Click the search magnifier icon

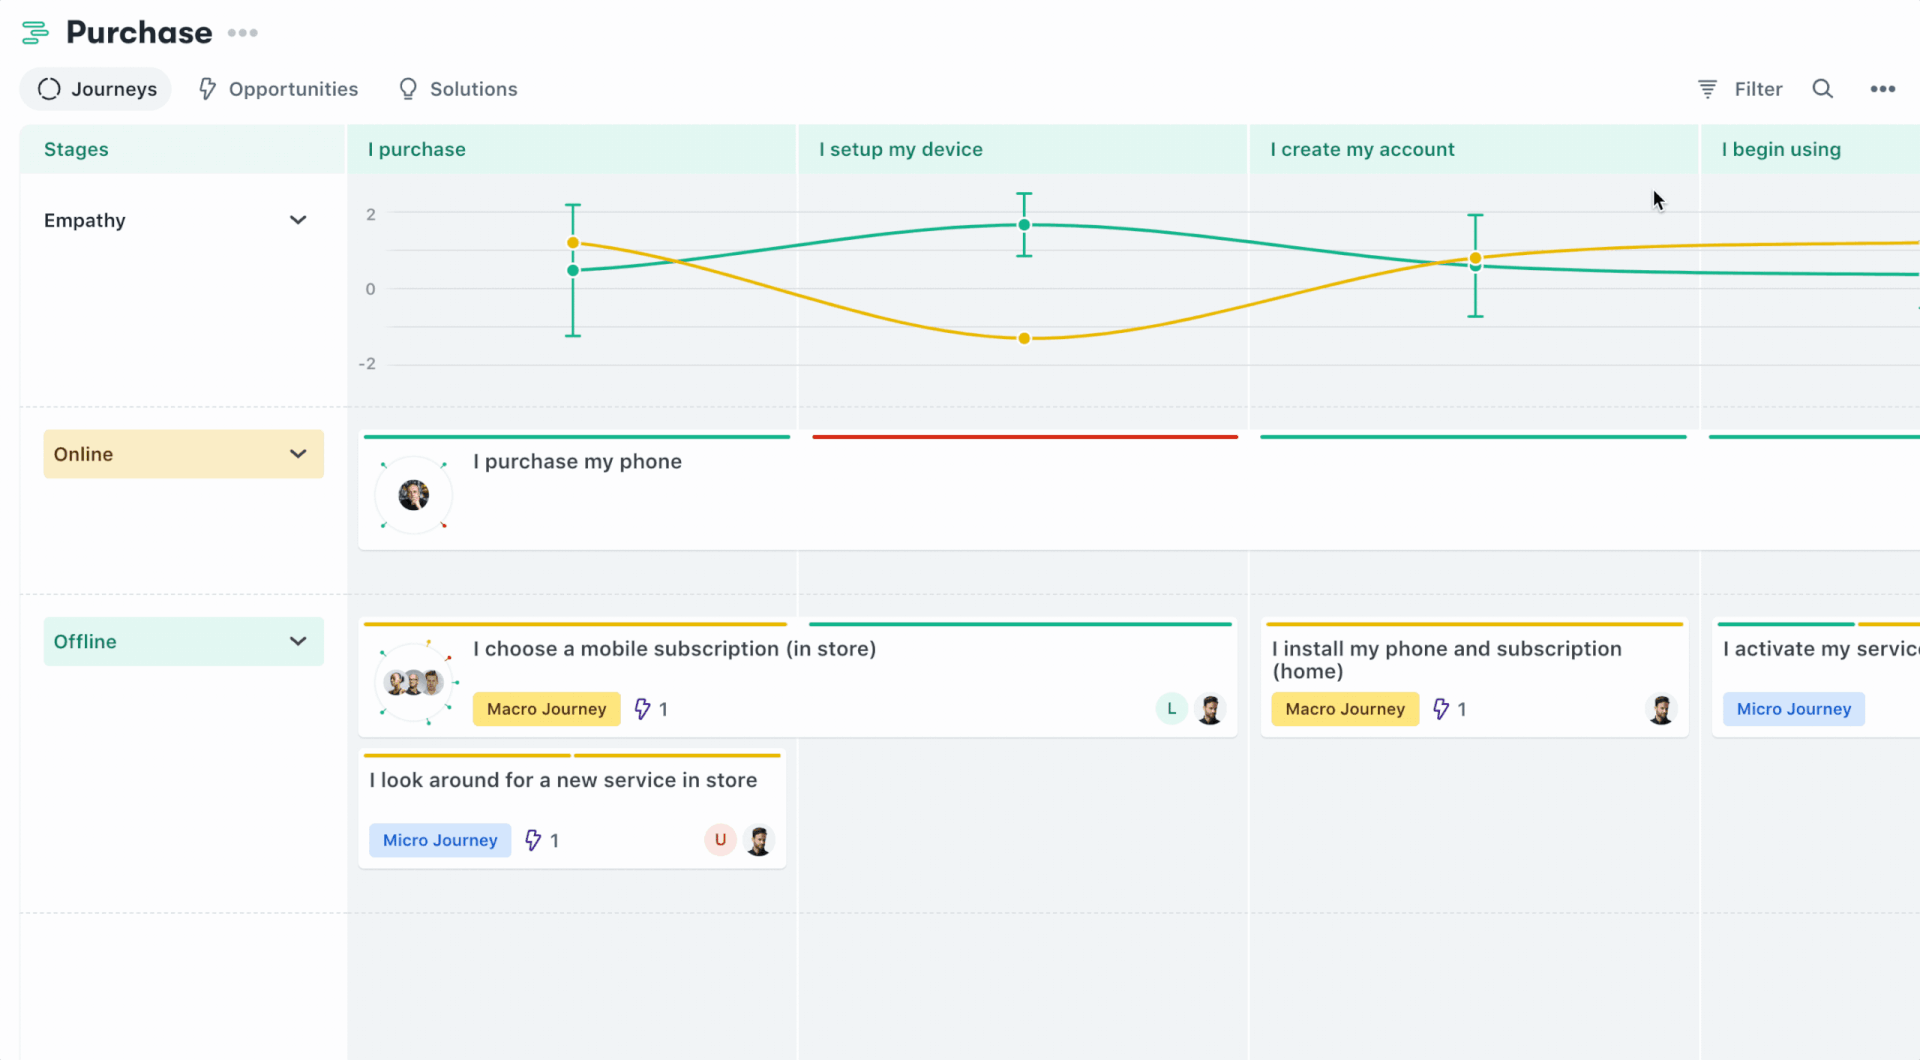coord(1823,89)
